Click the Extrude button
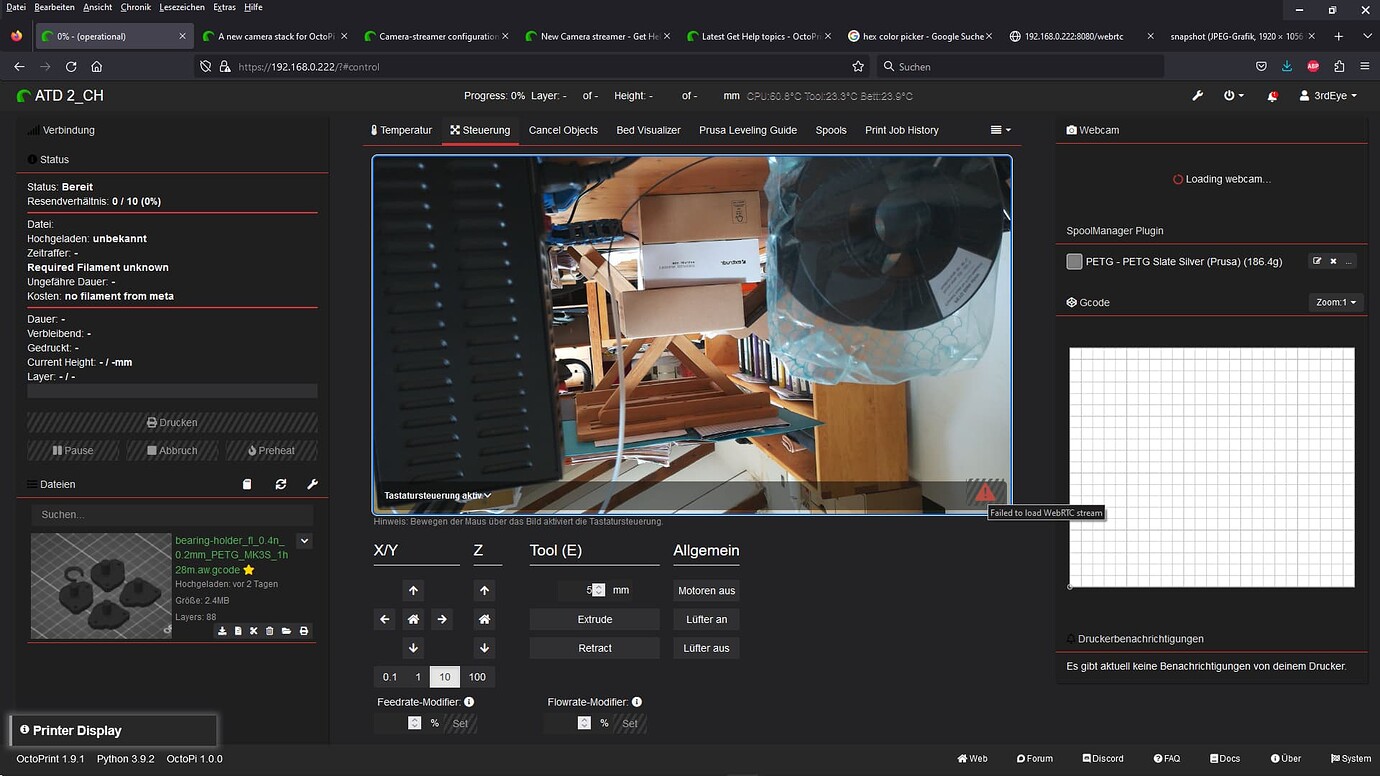 (x=594, y=619)
